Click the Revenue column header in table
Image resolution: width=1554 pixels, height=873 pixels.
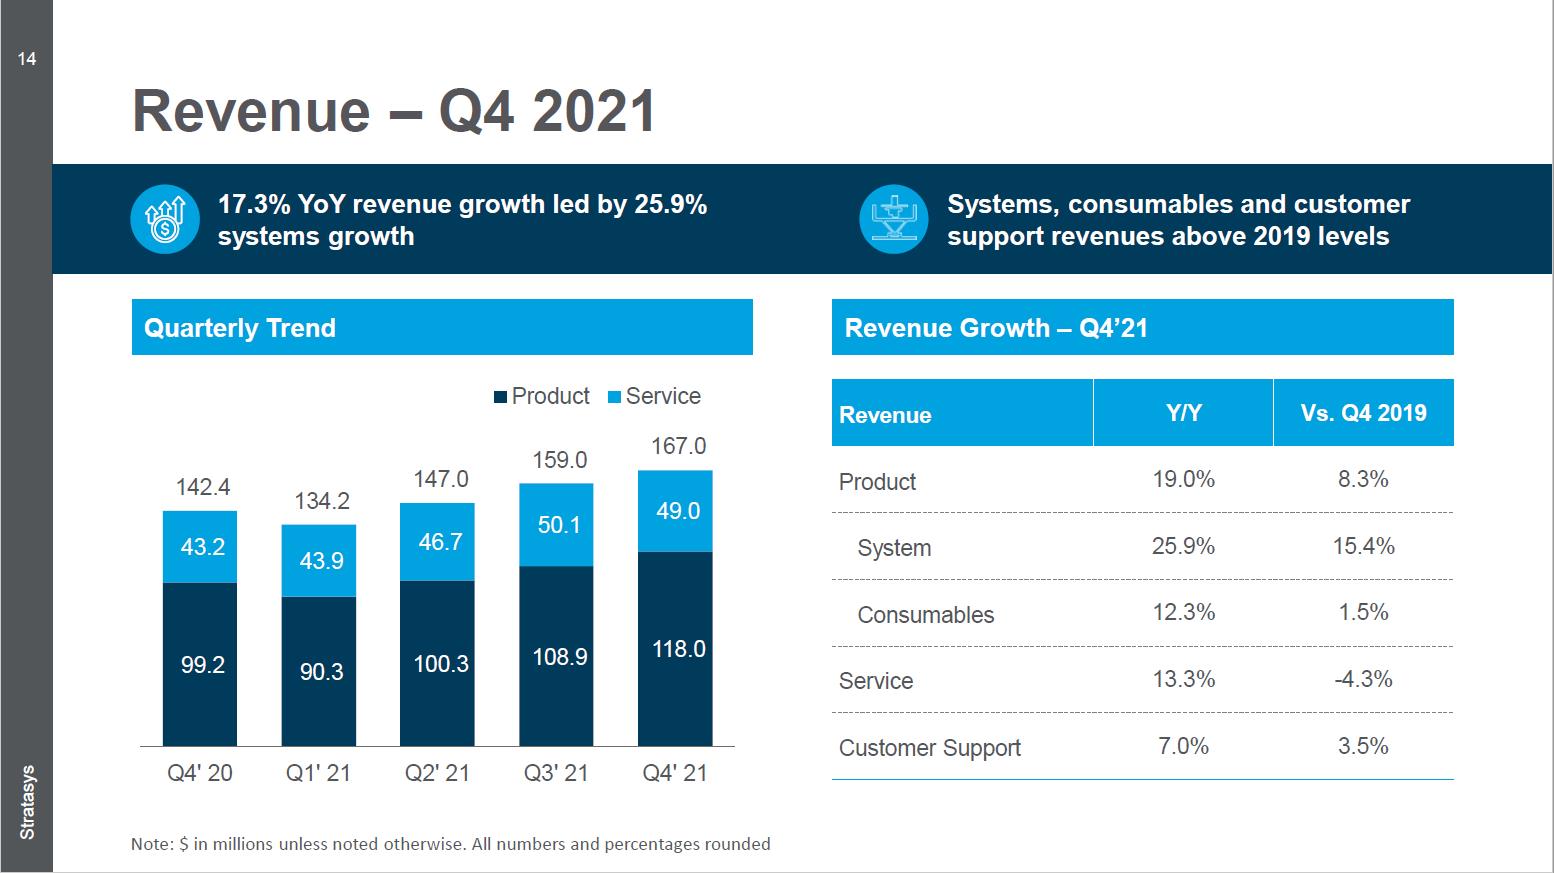click(x=885, y=415)
